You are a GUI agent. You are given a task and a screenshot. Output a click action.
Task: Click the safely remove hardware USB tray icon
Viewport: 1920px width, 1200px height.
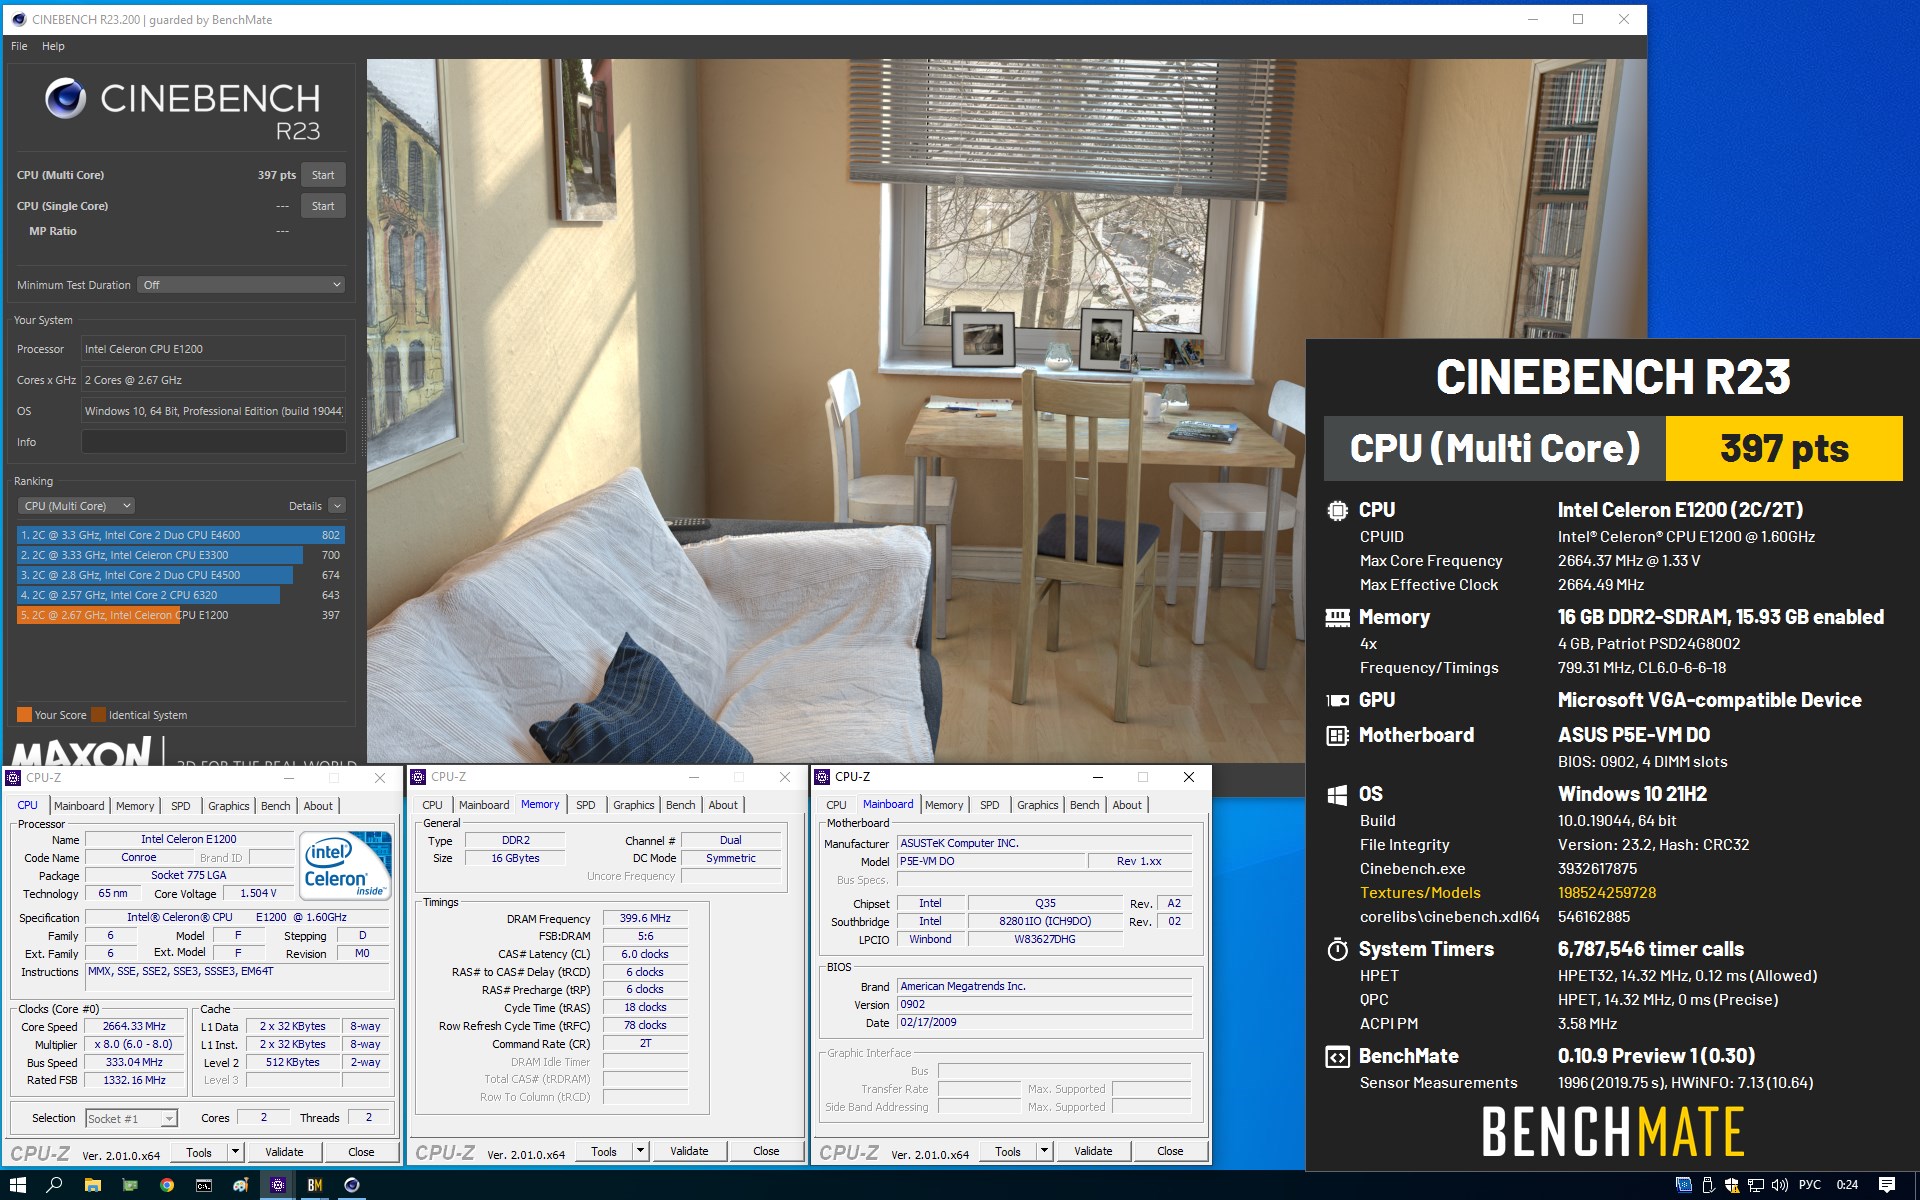coord(1708,1185)
